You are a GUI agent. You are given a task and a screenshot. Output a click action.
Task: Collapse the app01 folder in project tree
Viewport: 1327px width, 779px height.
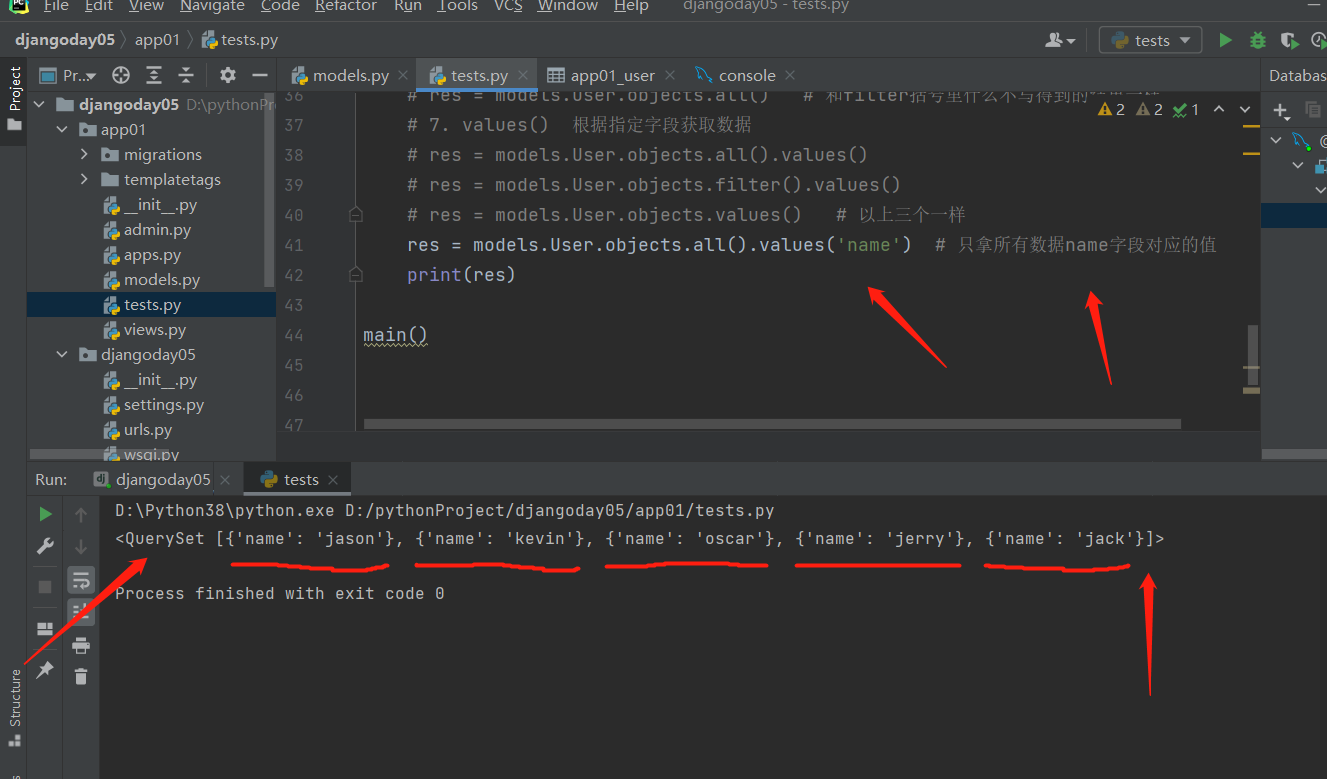(x=62, y=130)
